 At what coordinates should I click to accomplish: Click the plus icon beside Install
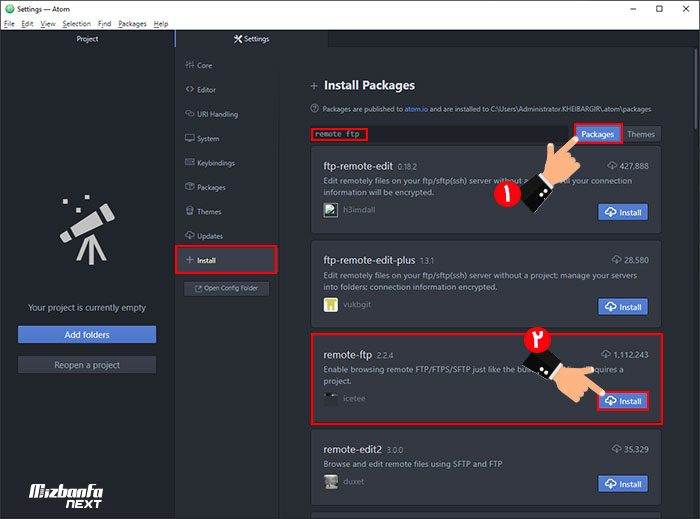point(190,260)
